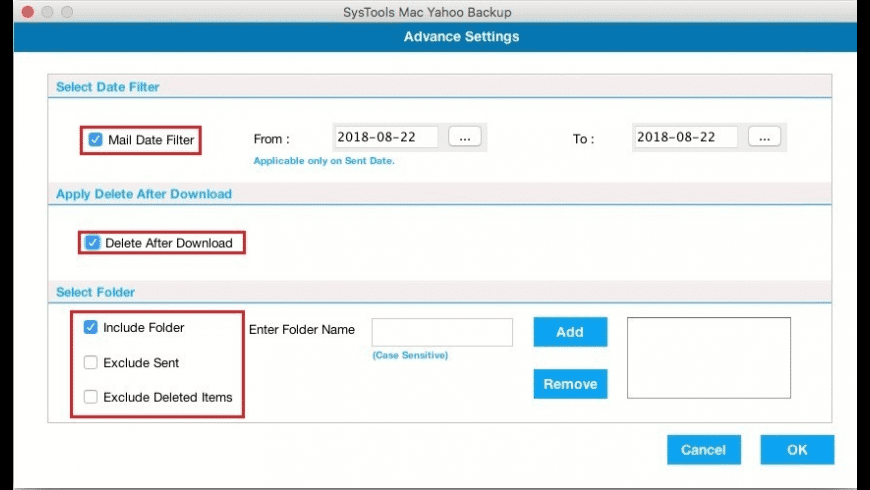Click the 'SysTools Mac Yahoo Backup' window title
The height and width of the screenshot is (490, 870).
click(427, 12)
